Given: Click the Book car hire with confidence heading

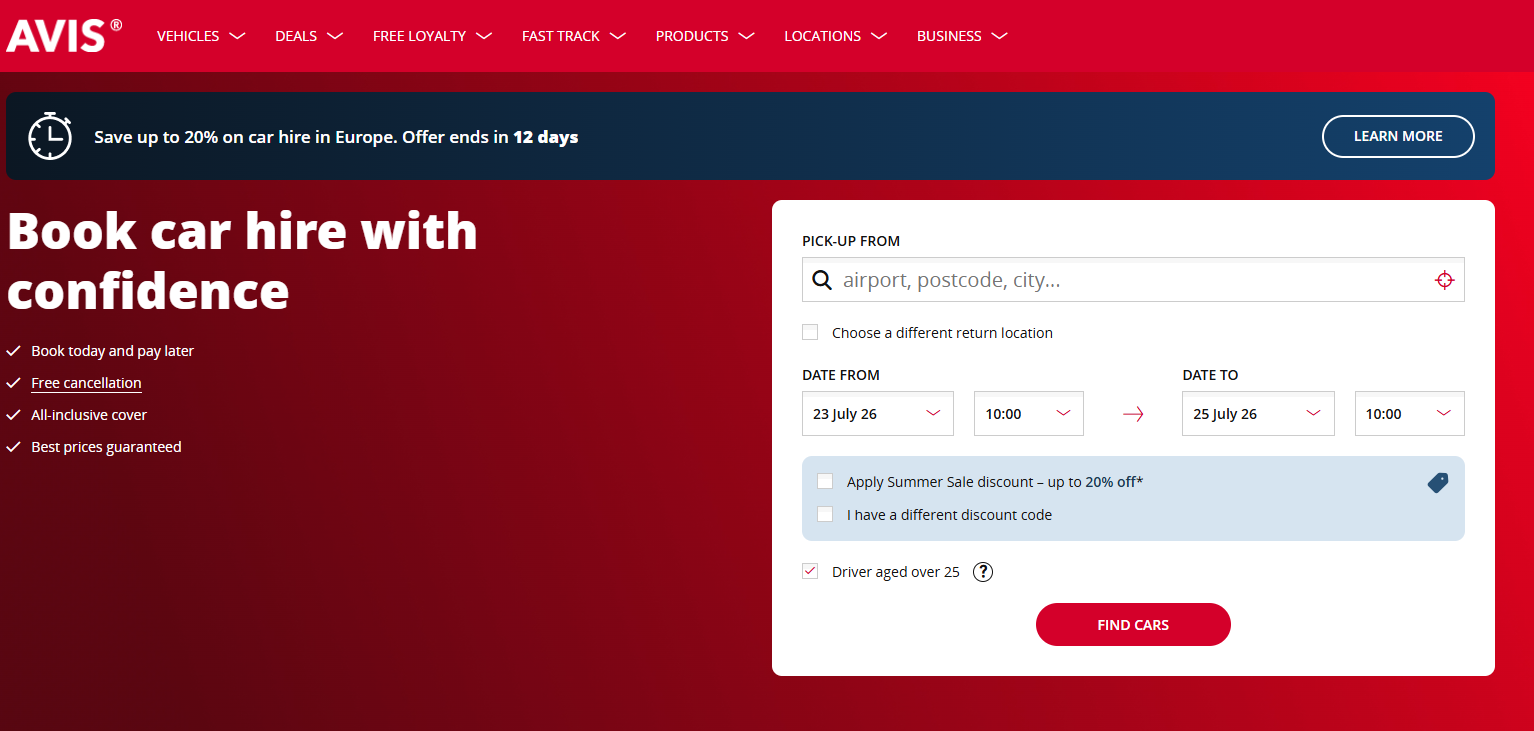Looking at the screenshot, I should click(x=242, y=260).
